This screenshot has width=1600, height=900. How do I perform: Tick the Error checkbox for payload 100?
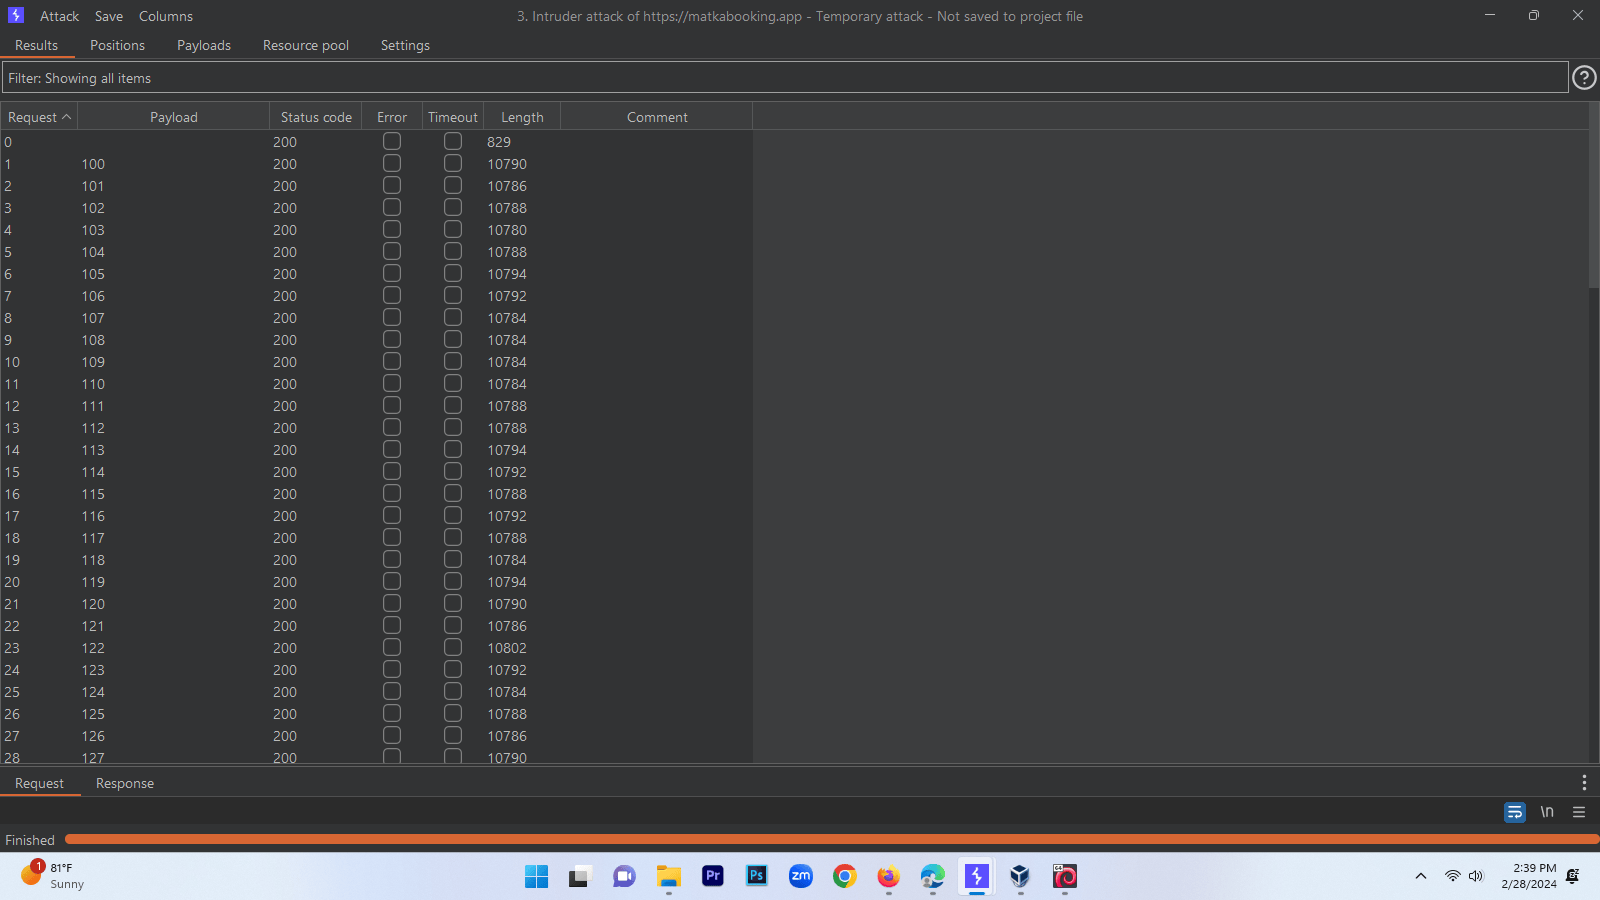(x=392, y=163)
